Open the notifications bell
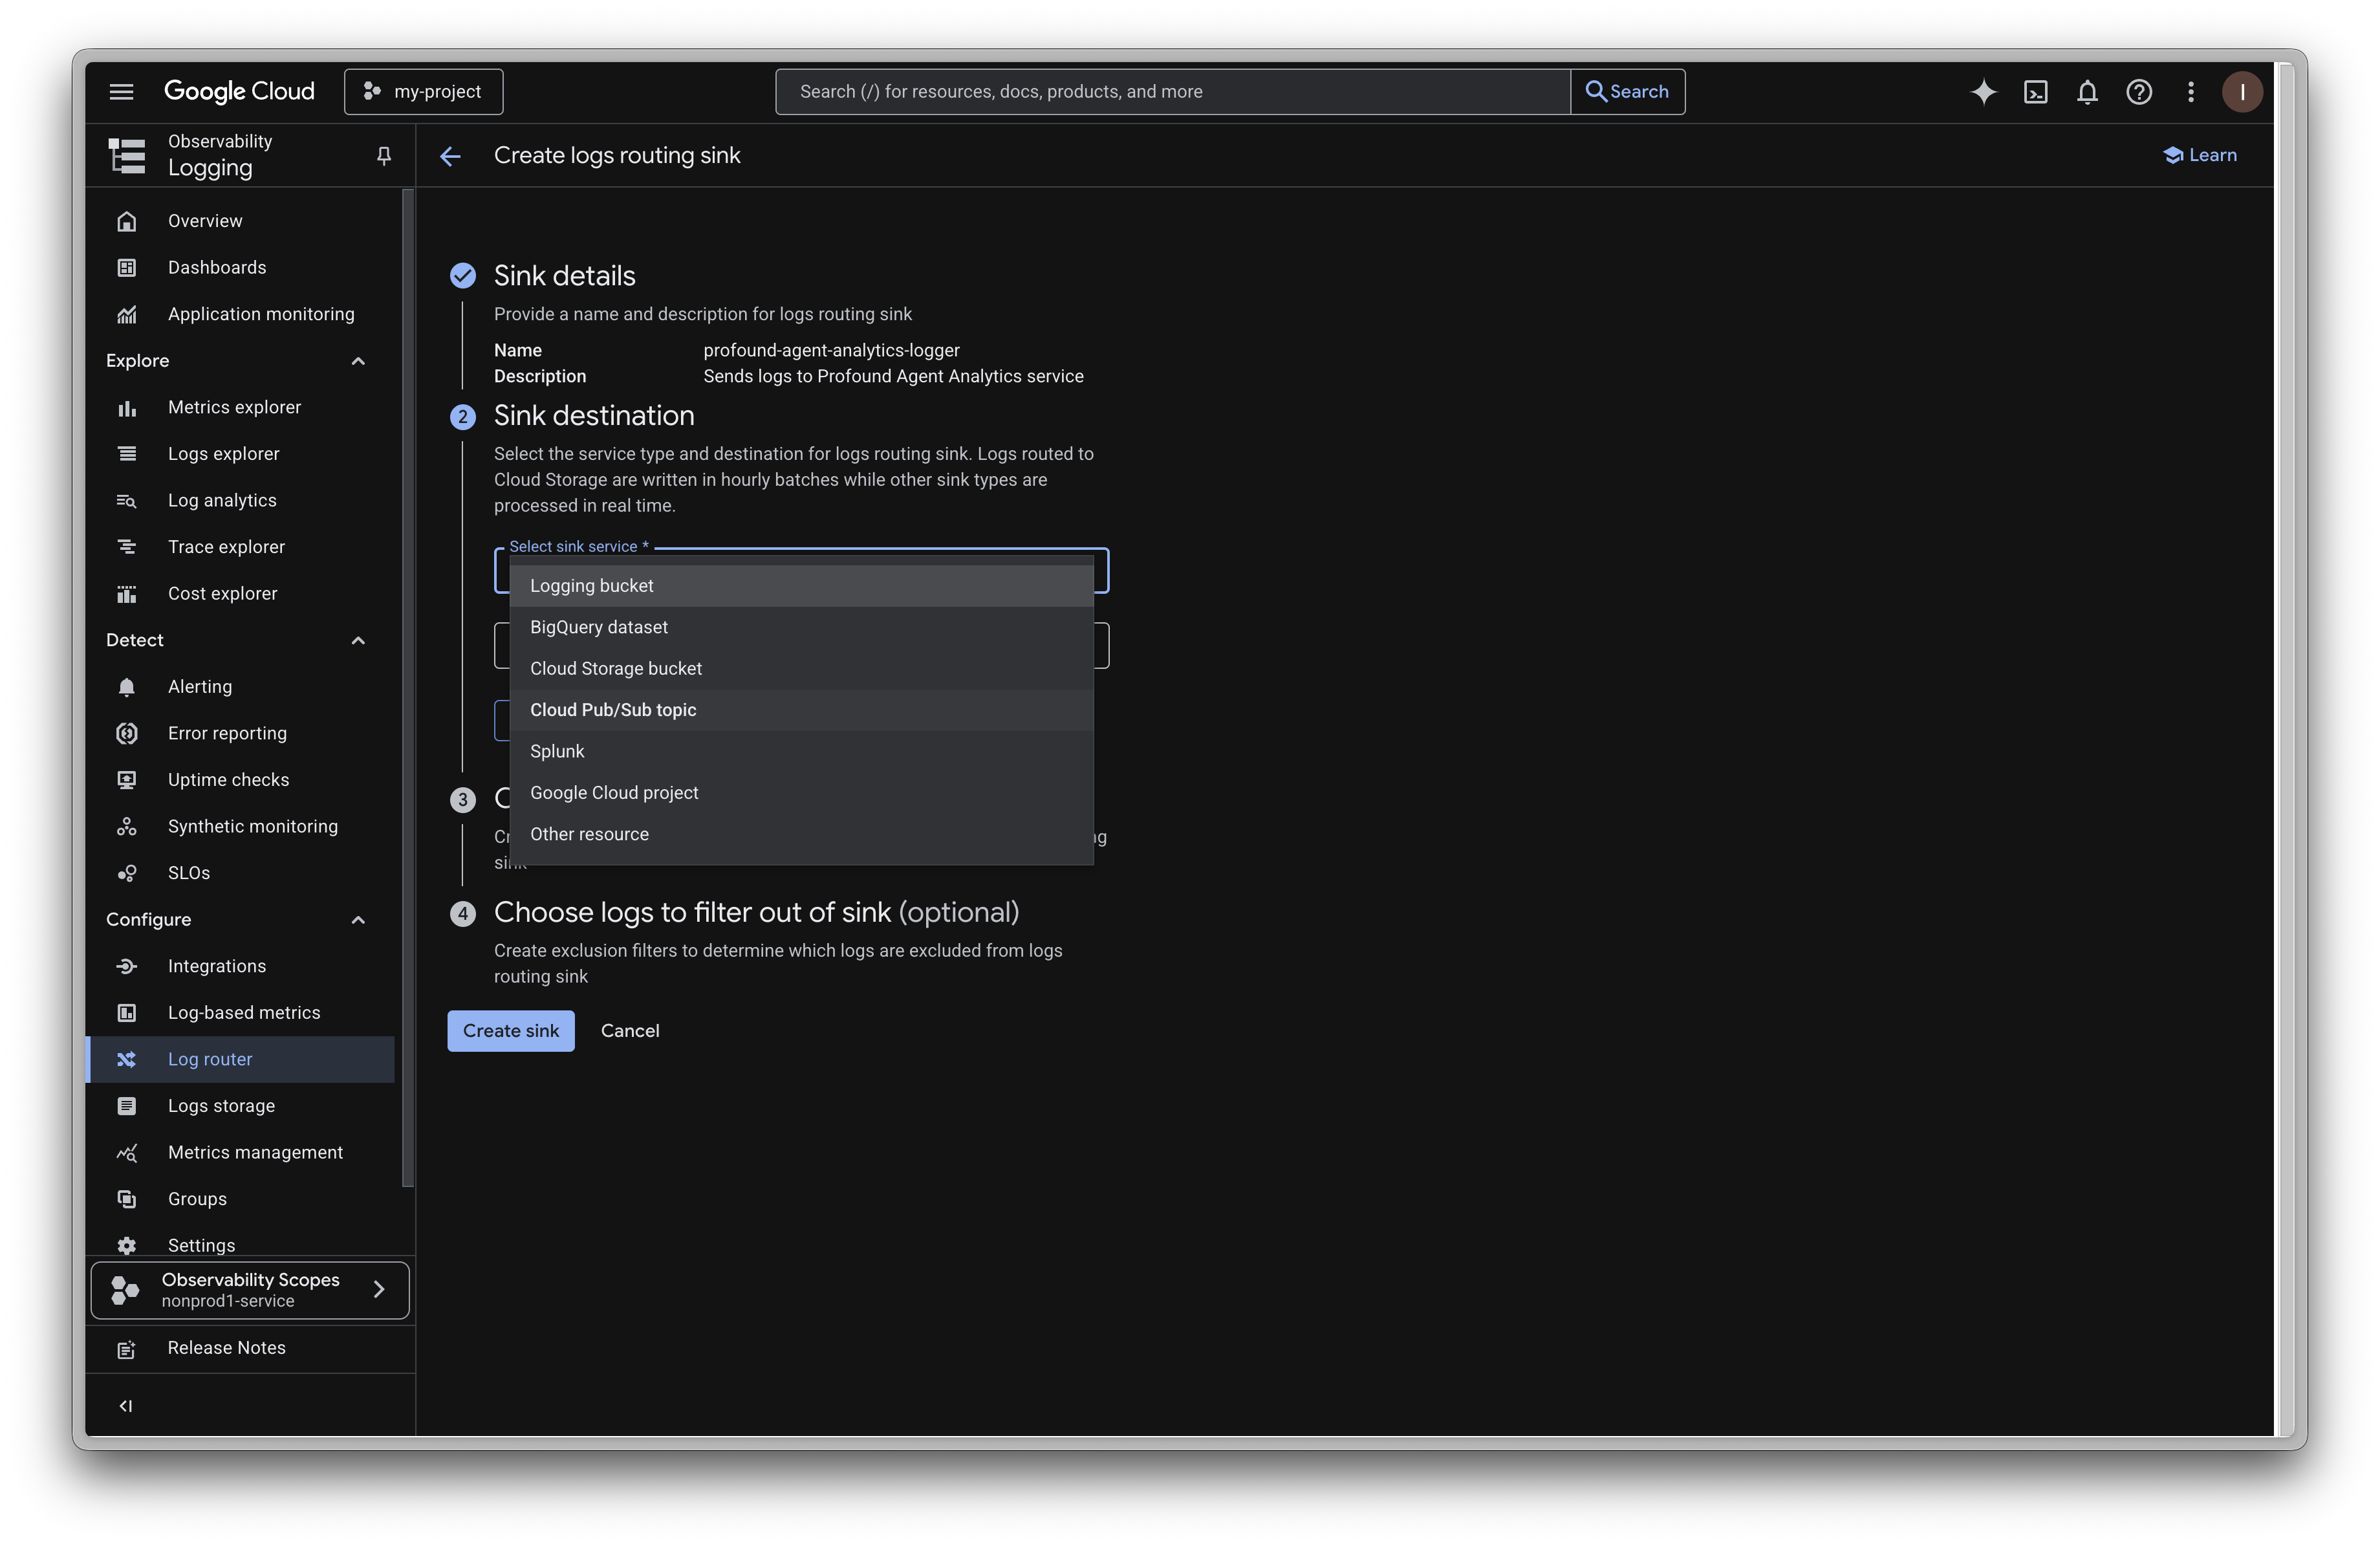The height and width of the screenshot is (1546, 2380). click(2087, 92)
